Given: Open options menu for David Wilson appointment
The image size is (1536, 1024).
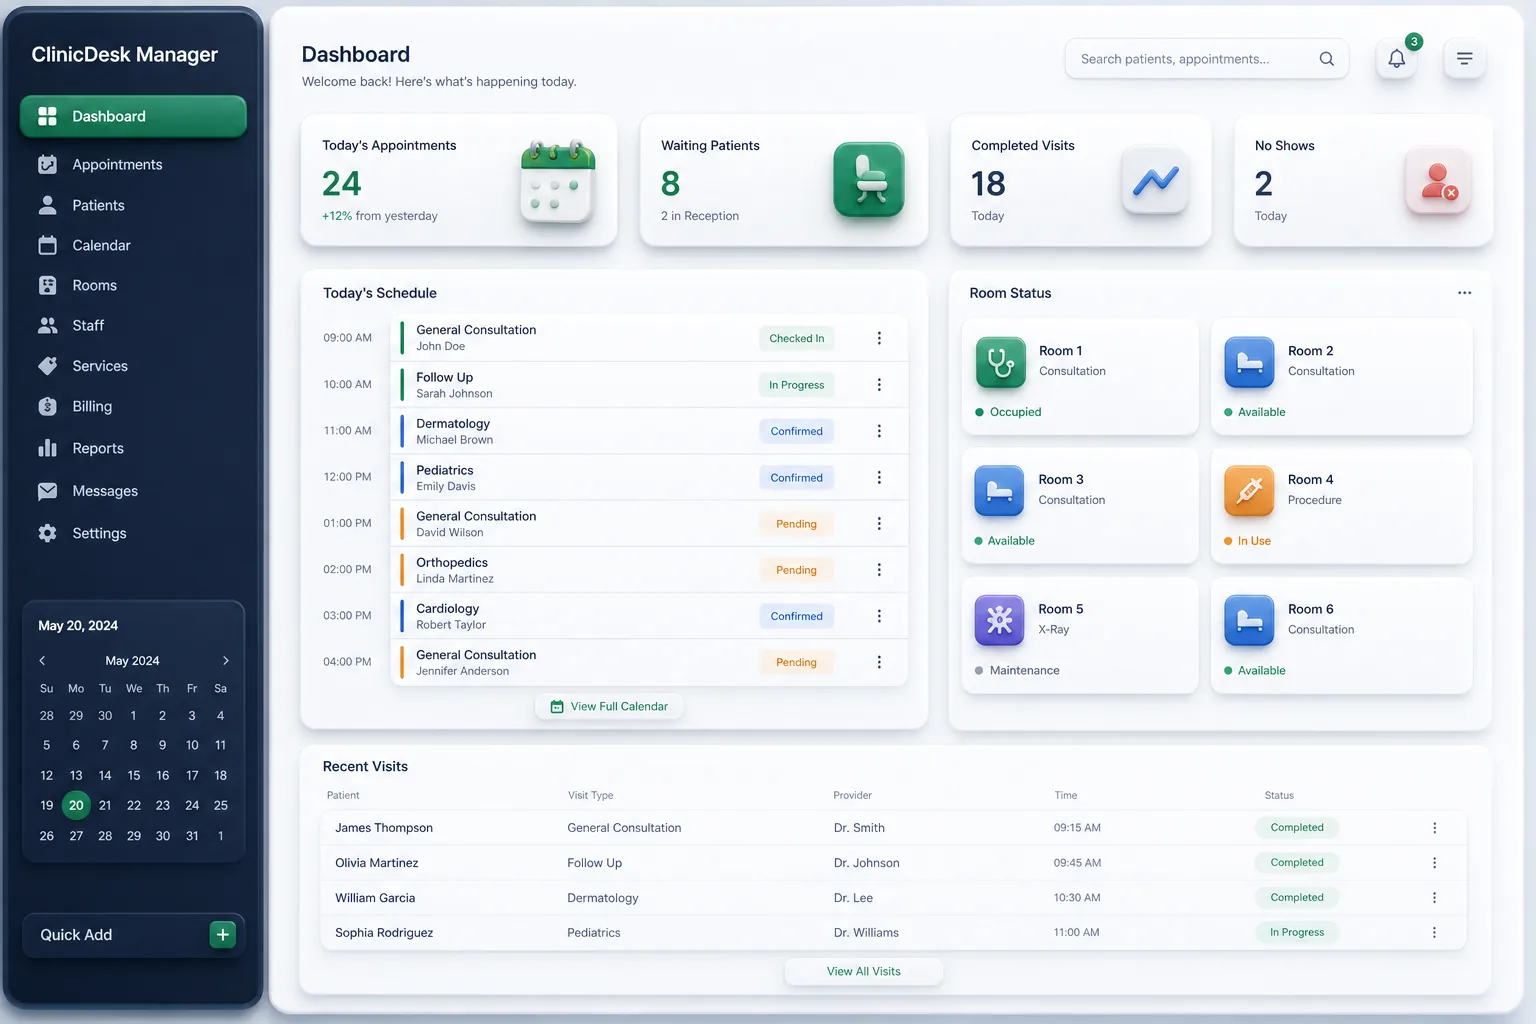Looking at the screenshot, I should coord(879,524).
